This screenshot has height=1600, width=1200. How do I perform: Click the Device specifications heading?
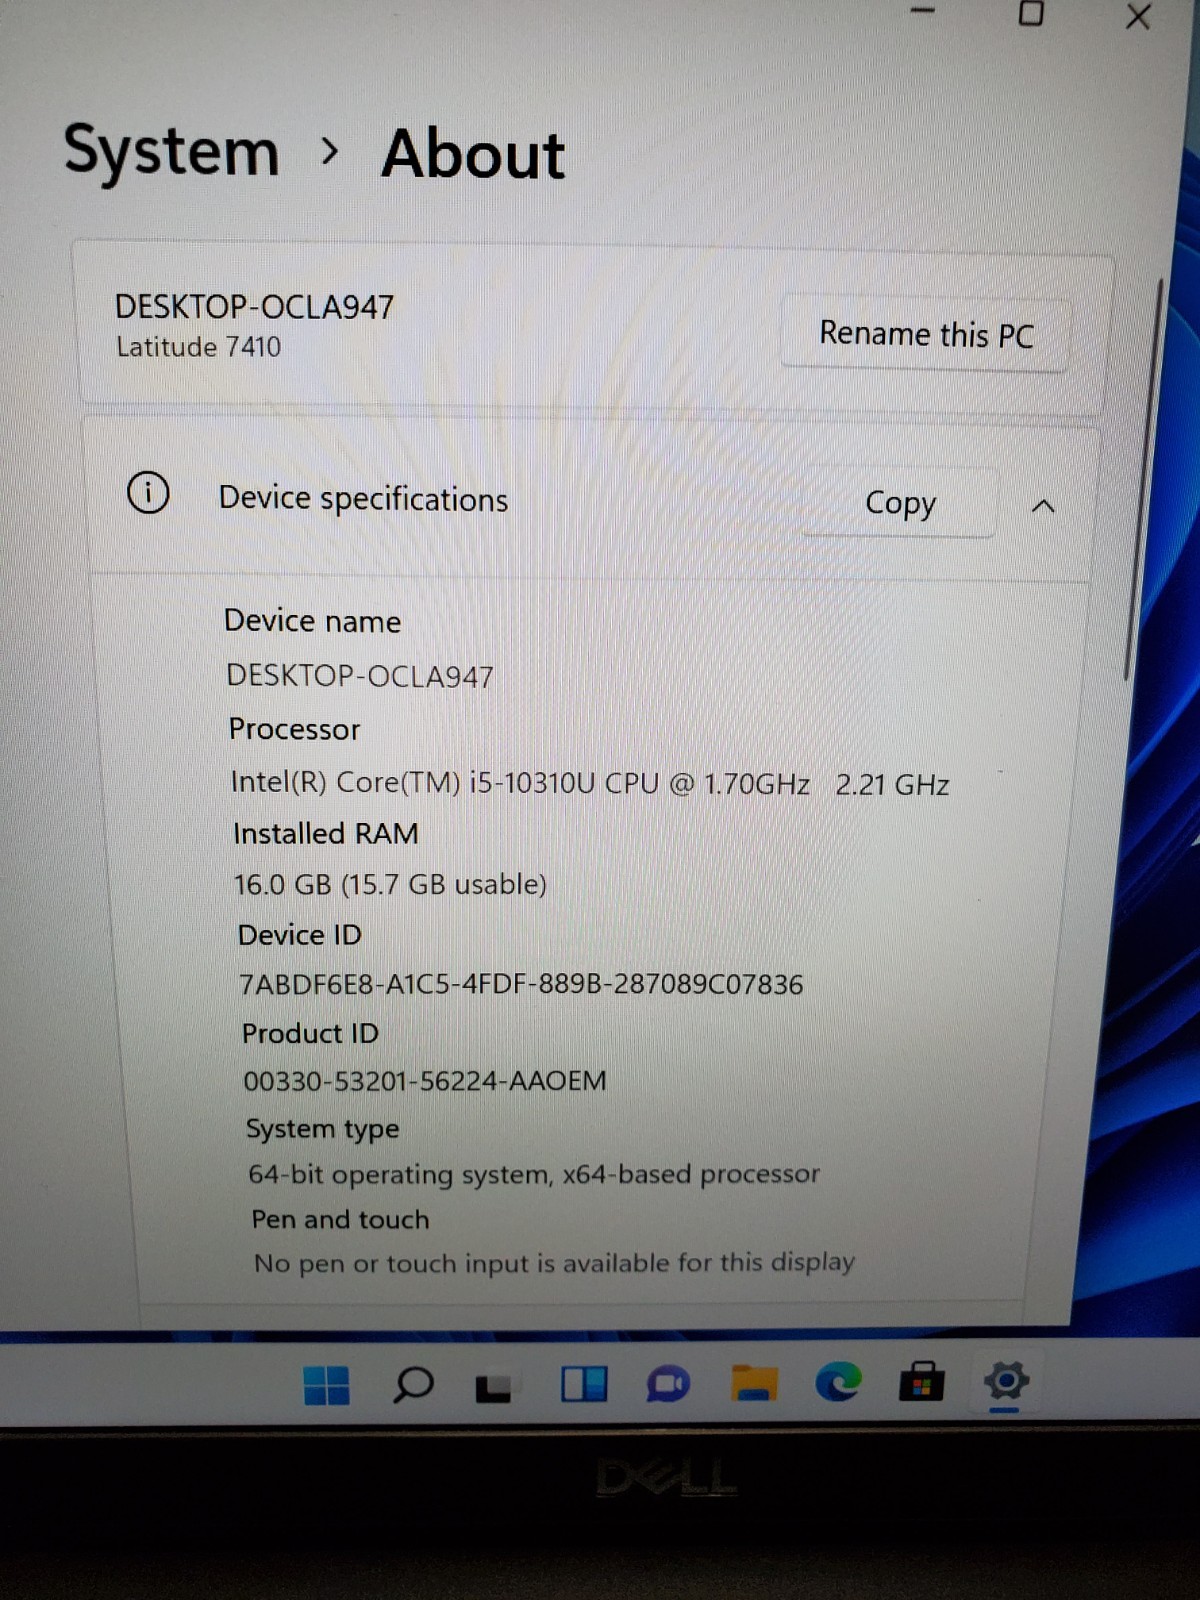point(363,498)
